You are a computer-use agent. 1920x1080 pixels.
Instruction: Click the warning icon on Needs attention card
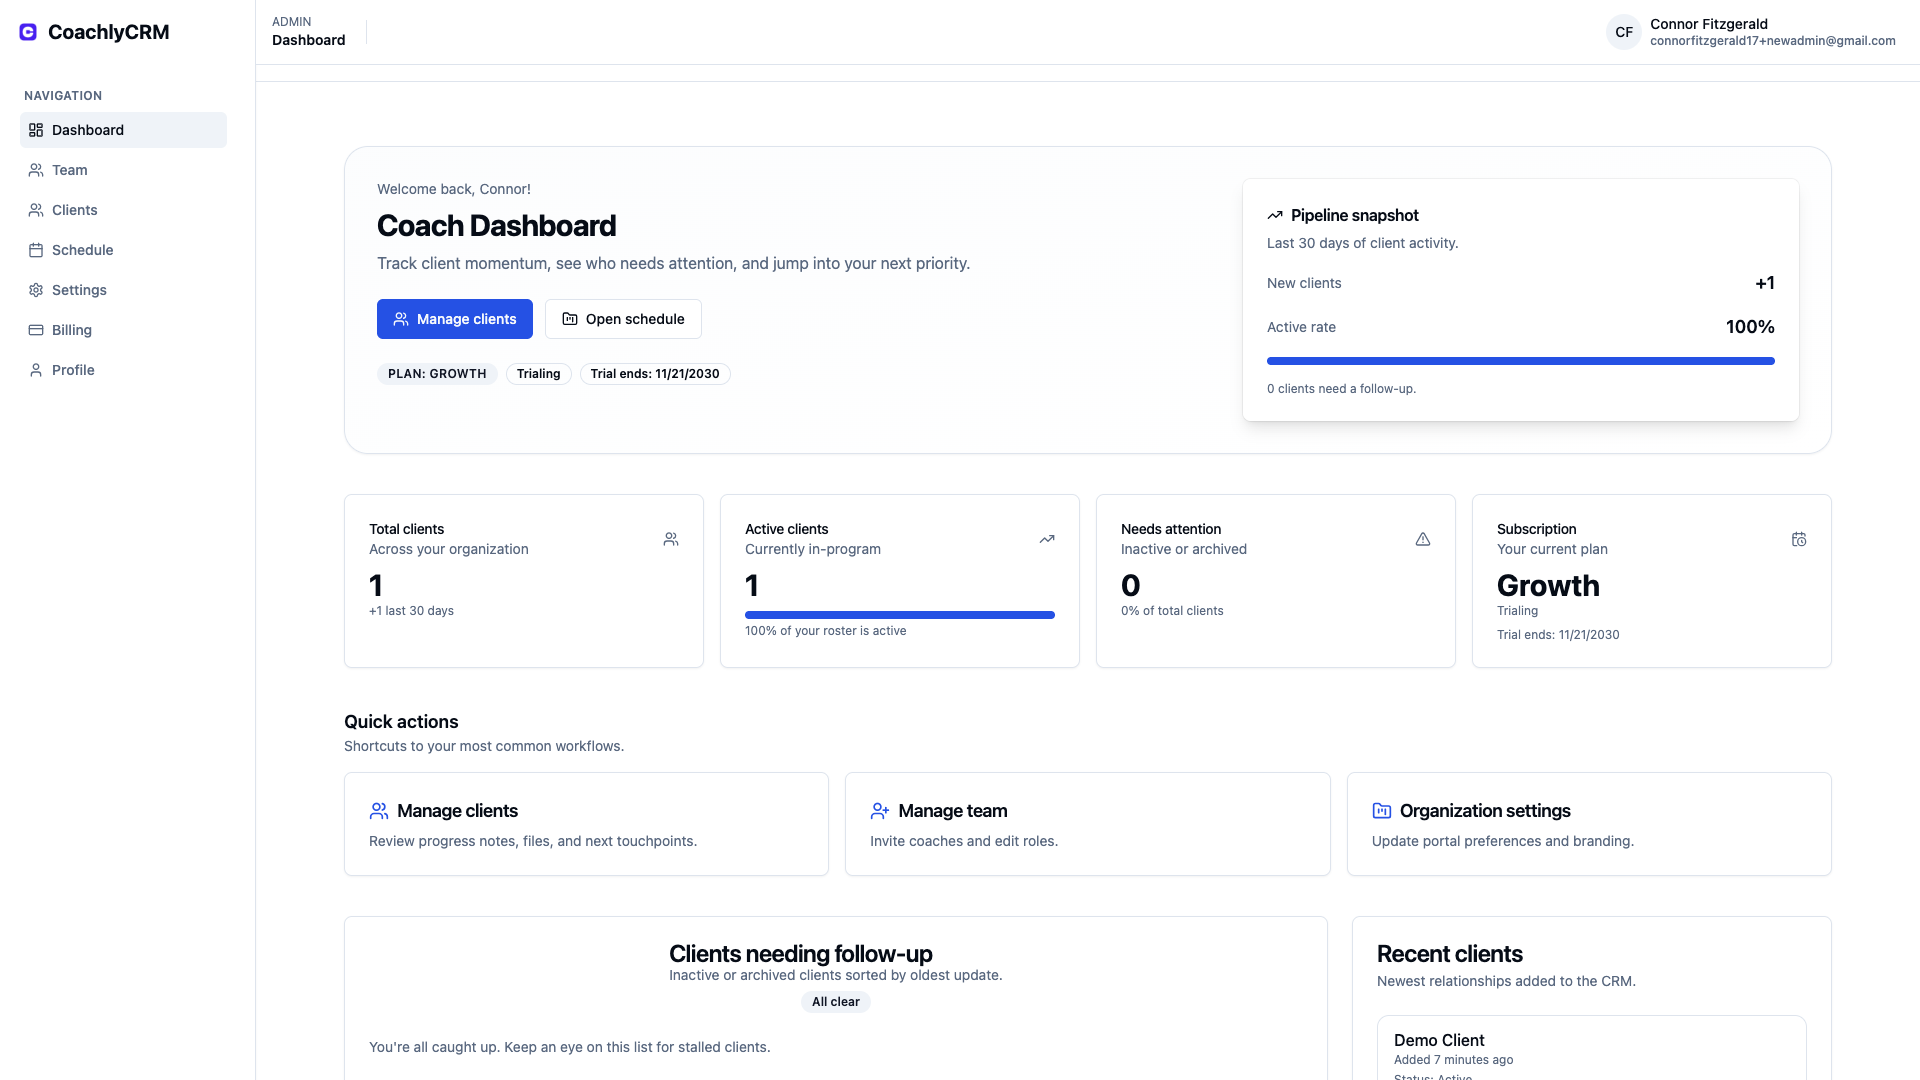click(x=1423, y=539)
